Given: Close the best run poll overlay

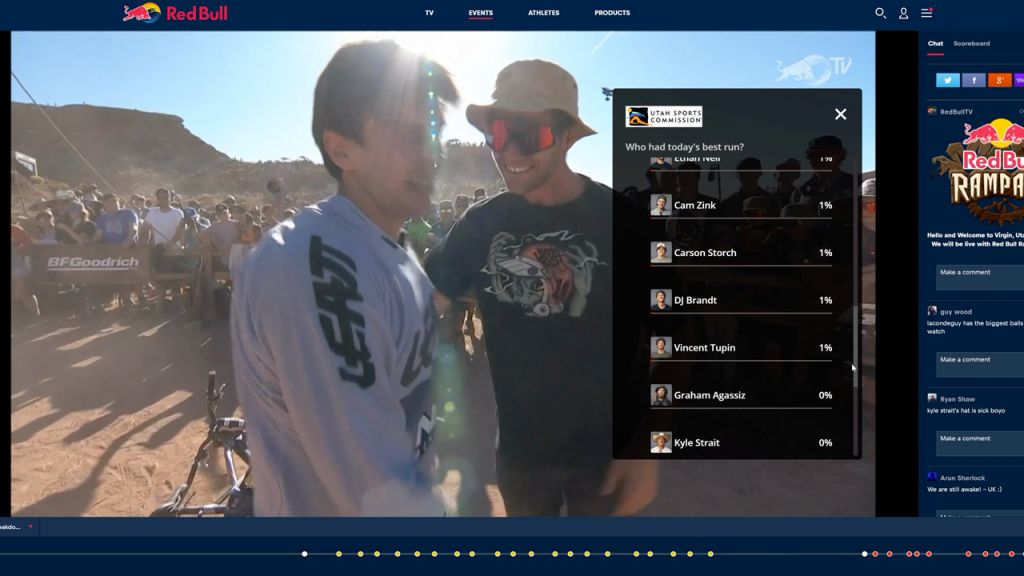Looking at the screenshot, I should tap(840, 114).
